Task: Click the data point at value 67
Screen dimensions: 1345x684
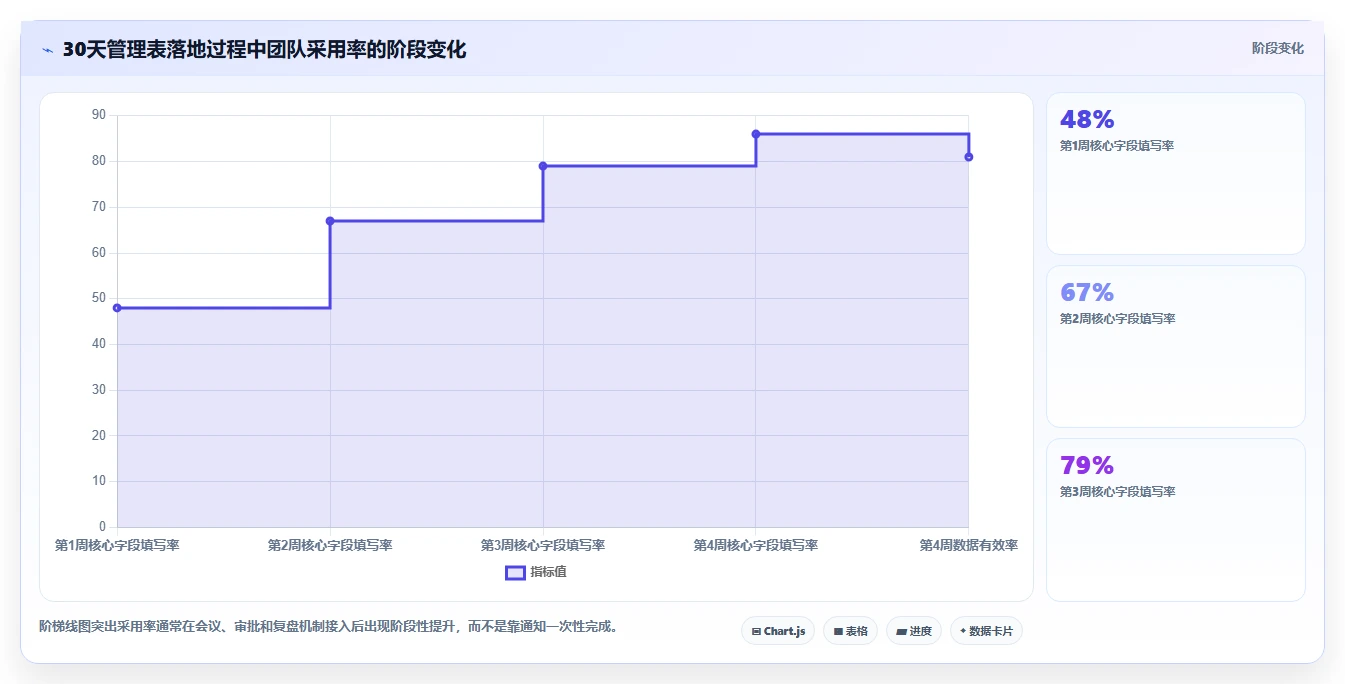Action: [330, 221]
